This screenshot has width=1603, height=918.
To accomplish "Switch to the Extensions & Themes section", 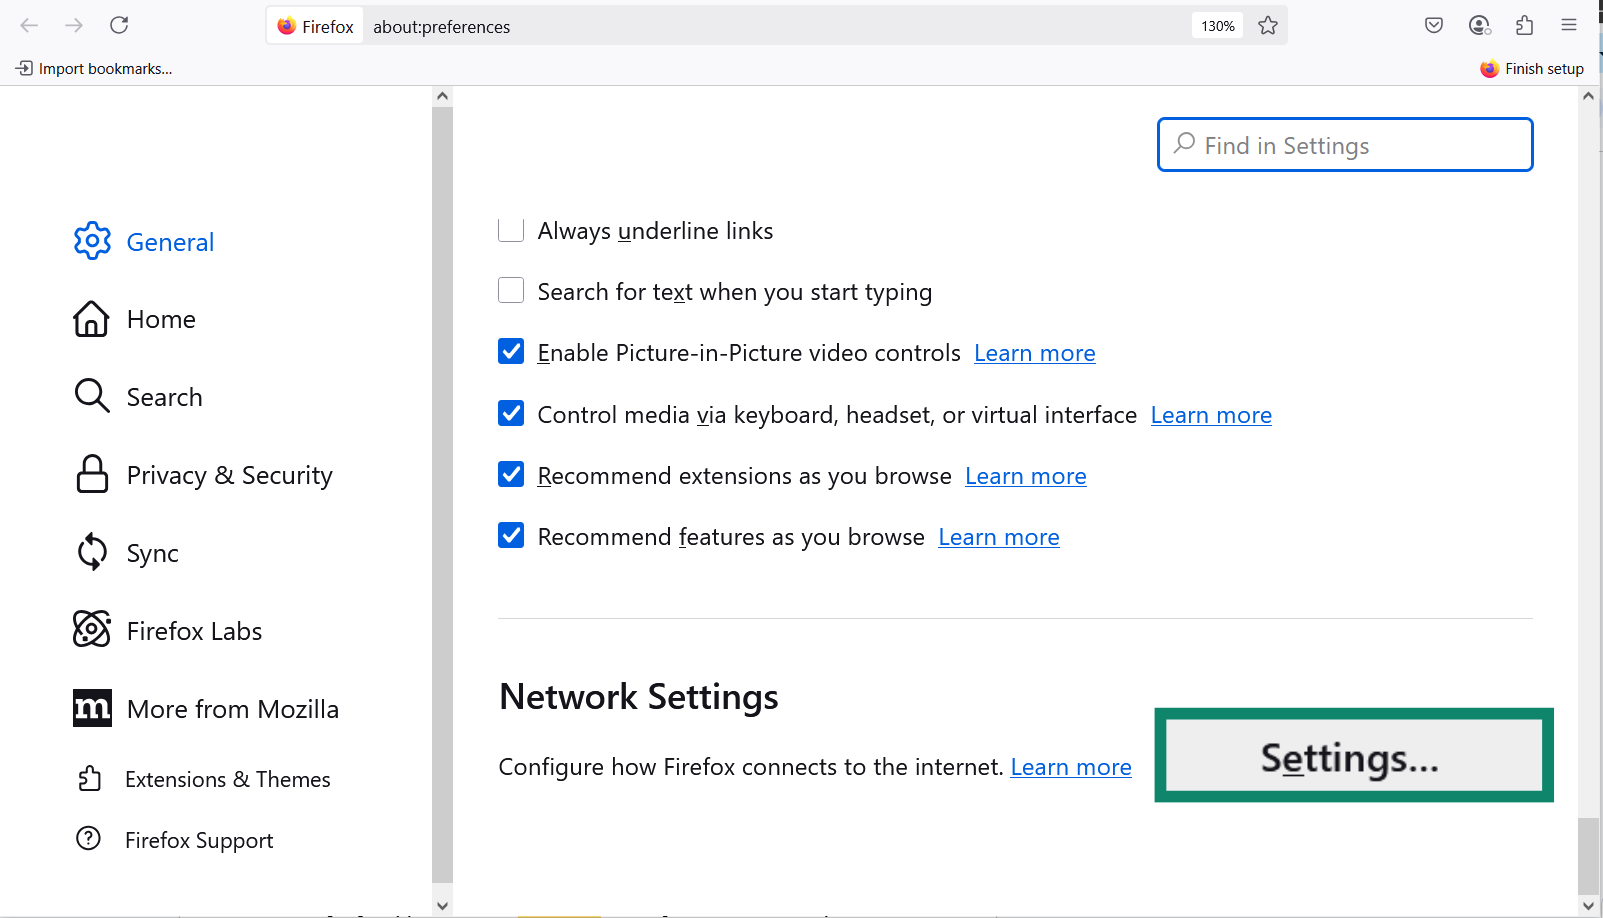I will coord(228,778).
